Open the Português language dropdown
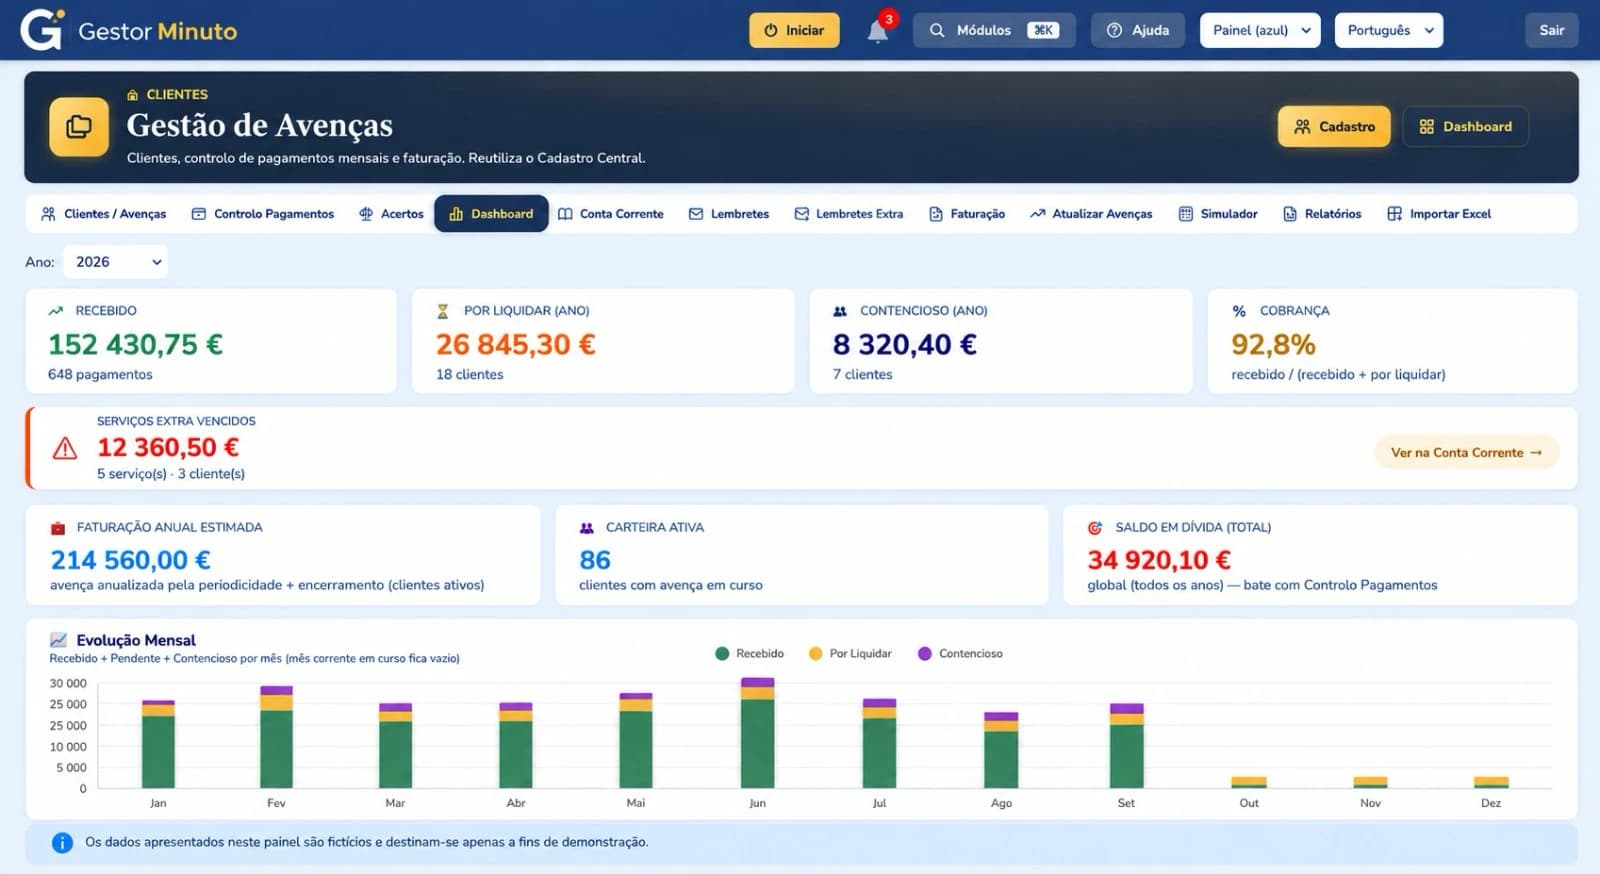This screenshot has width=1600, height=874. tap(1389, 30)
